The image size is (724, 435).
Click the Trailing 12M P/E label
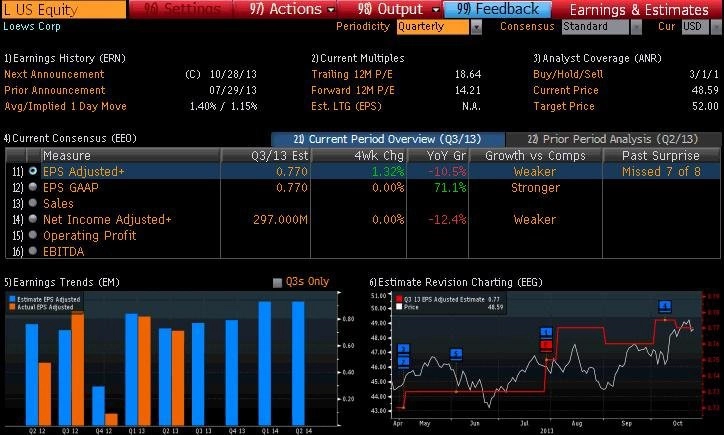(x=352, y=74)
